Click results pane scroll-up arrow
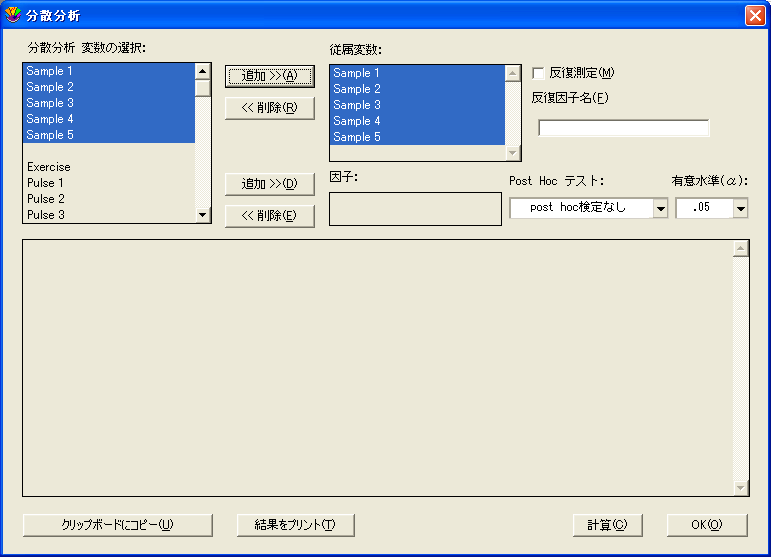 (741, 249)
